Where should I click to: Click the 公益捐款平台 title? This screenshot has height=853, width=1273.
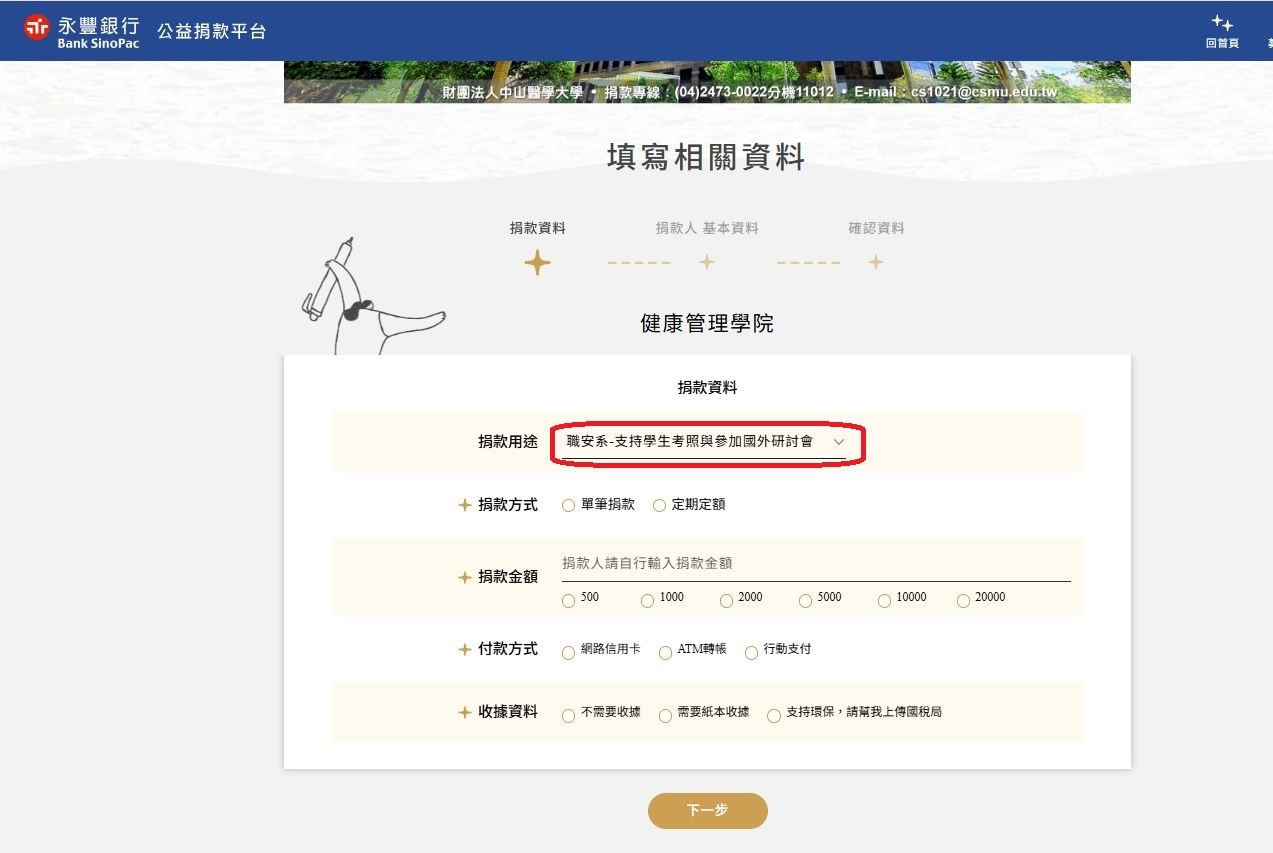point(212,31)
